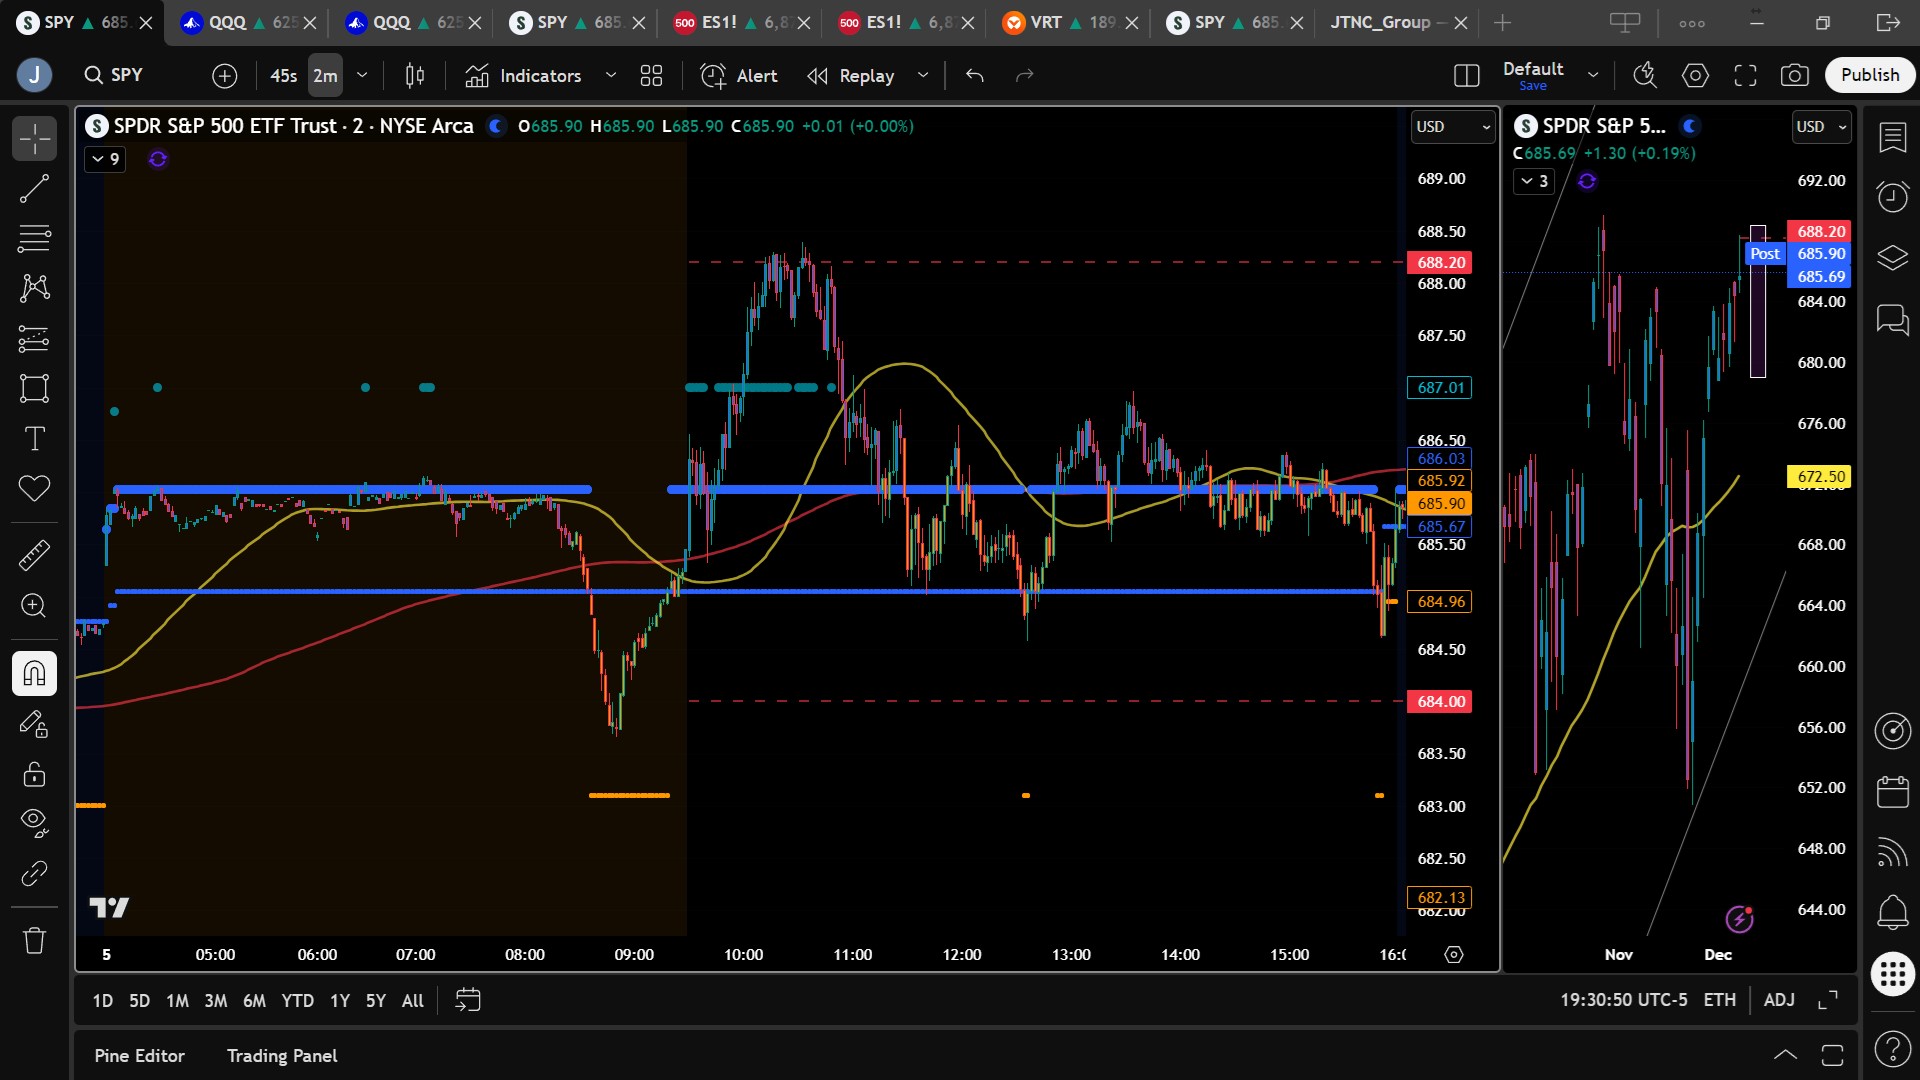The width and height of the screenshot is (1920, 1080).
Task: Toggle magnet mode on left toolbar
Action: [x=34, y=673]
